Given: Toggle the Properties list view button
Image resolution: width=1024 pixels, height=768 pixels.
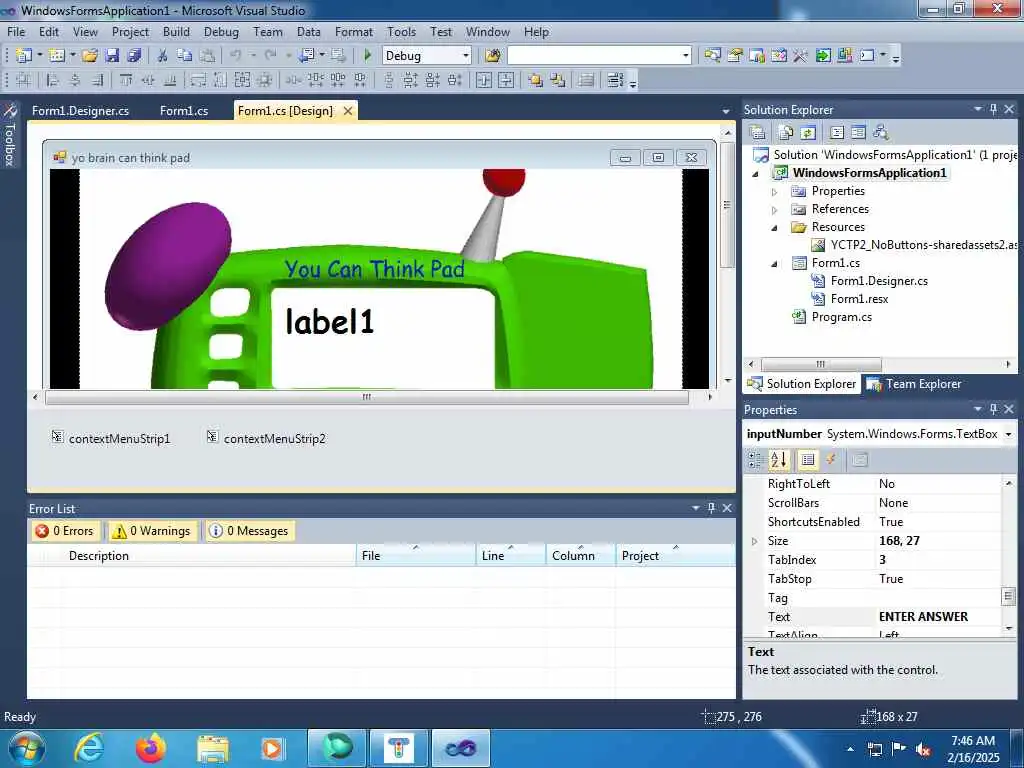Looking at the screenshot, I should 808,460.
